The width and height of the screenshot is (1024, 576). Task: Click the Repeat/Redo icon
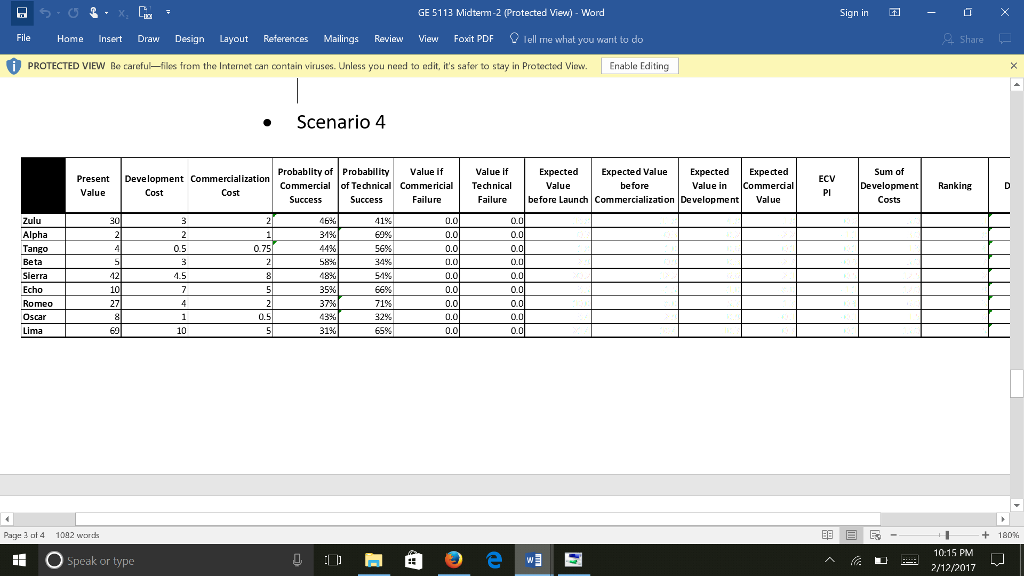(73, 13)
